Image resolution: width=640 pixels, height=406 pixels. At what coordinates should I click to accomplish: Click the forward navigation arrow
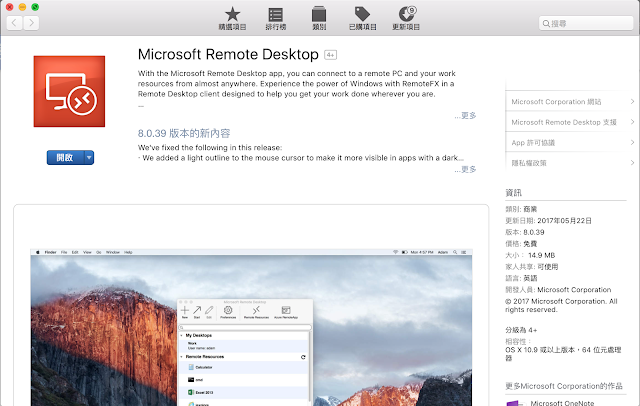pyautogui.click(x=31, y=22)
